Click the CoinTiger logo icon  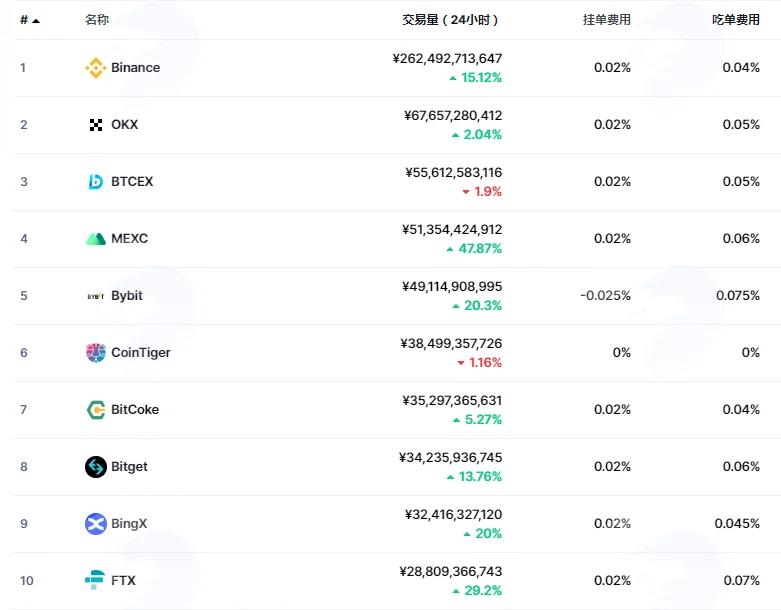pyautogui.click(x=96, y=353)
